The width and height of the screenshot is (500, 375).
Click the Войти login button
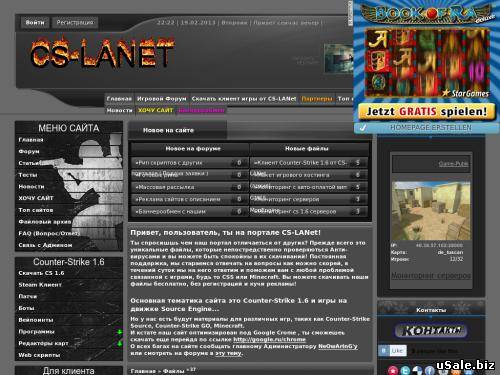[x=35, y=23]
